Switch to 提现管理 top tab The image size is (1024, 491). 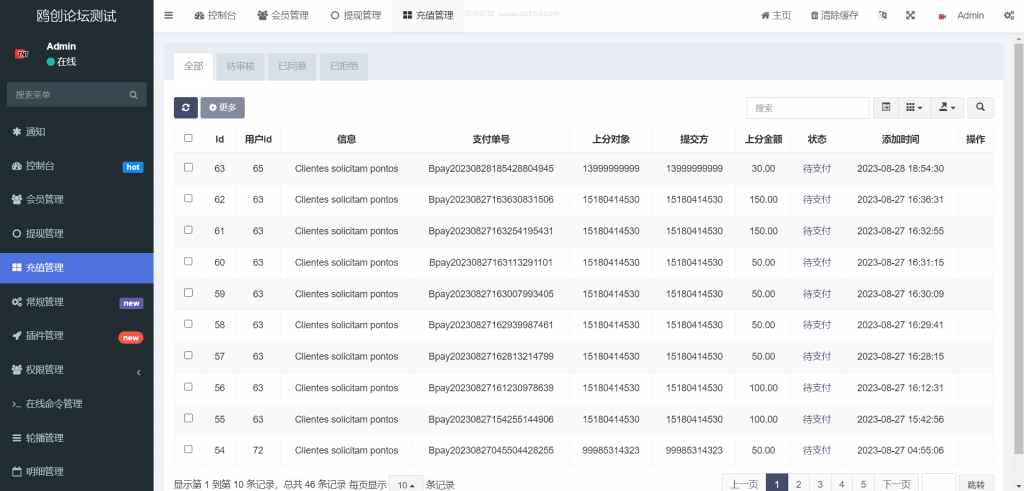pos(355,16)
